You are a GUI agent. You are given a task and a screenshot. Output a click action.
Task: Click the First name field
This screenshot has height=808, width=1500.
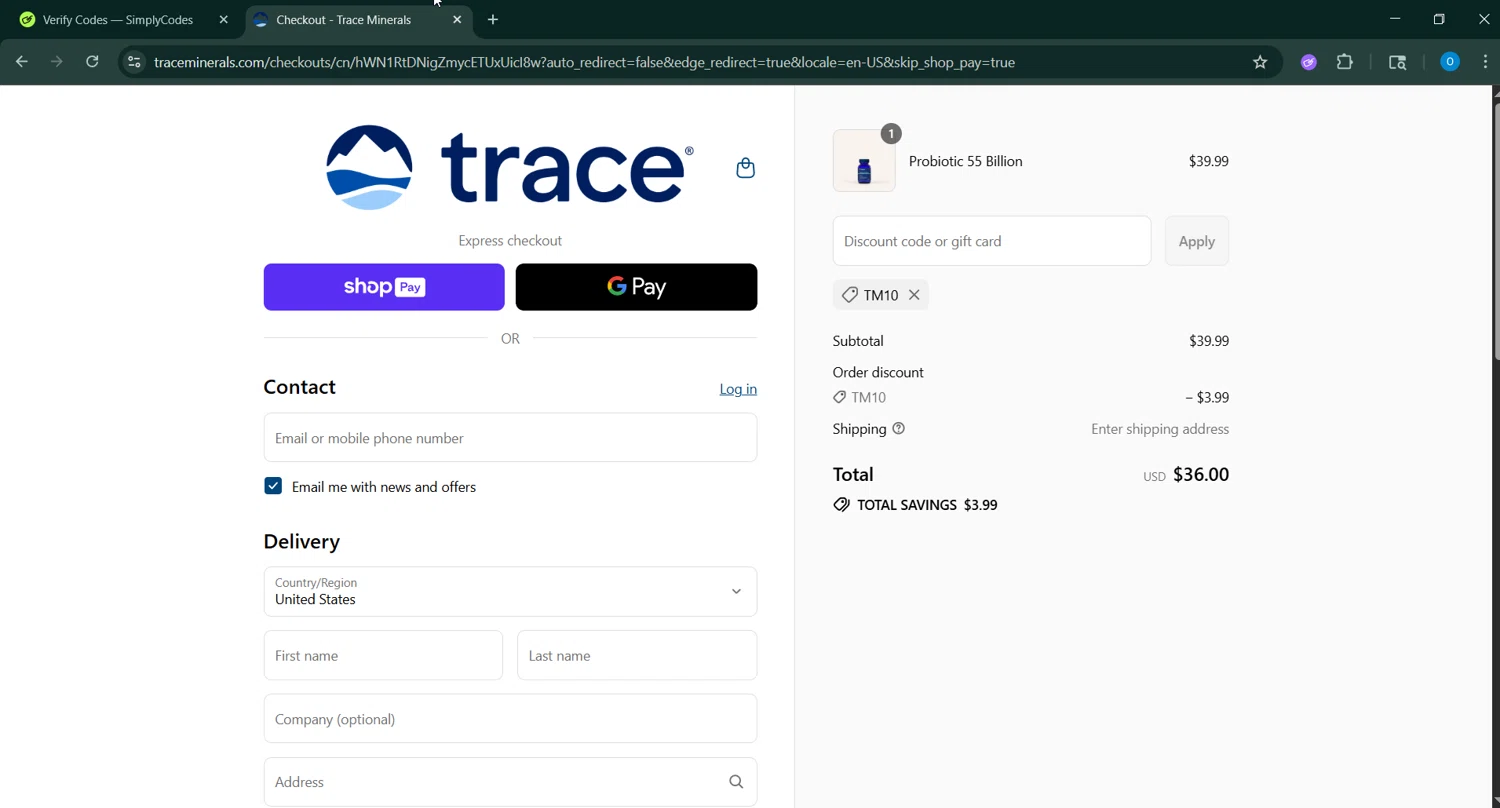383,656
